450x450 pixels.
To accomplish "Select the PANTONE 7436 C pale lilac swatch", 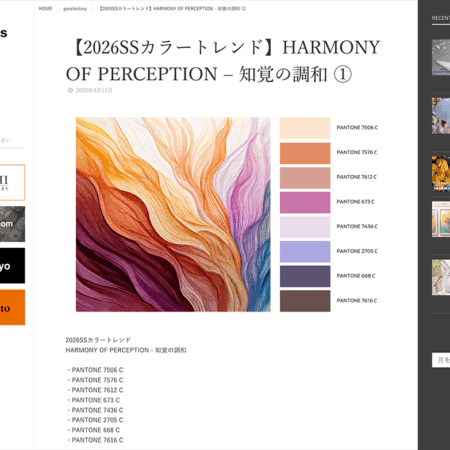I will (305, 227).
